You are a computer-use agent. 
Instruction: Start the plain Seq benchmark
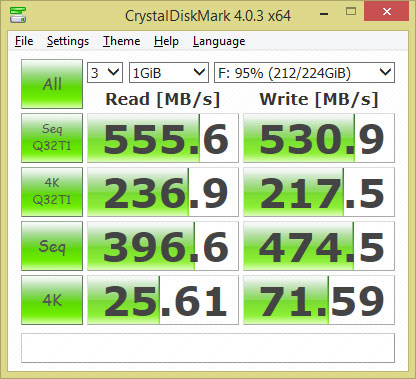pos(52,246)
